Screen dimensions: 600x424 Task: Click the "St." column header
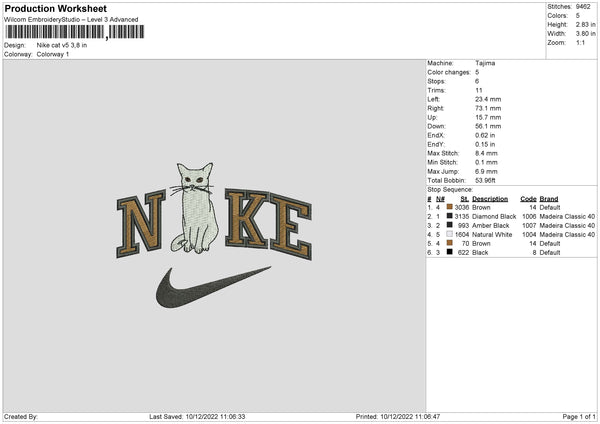pyautogui.click(x=465, y=199)
